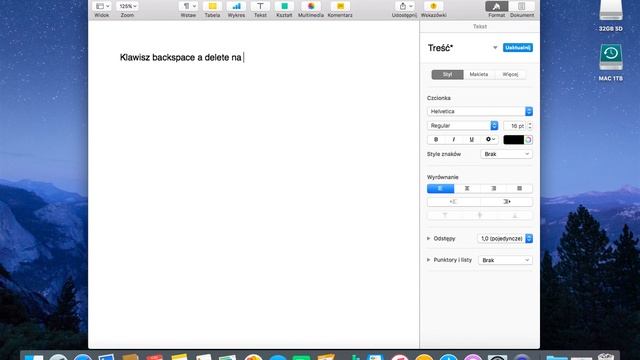Click the font size stepper arrows

click(x=530, y=126)
